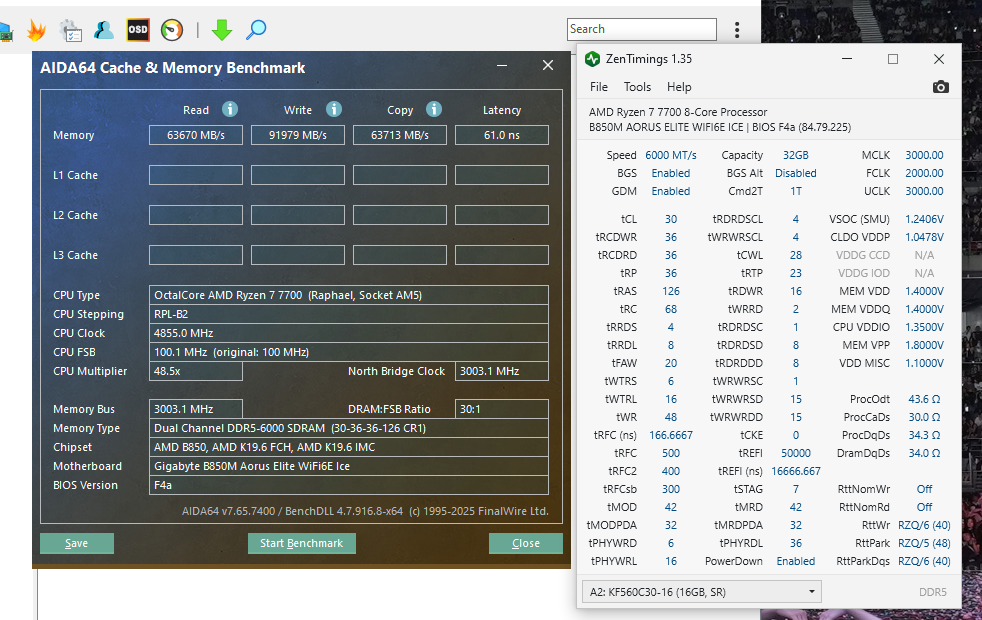Click the CPU Clock value 4855.0 MHz

pos(349,333)
